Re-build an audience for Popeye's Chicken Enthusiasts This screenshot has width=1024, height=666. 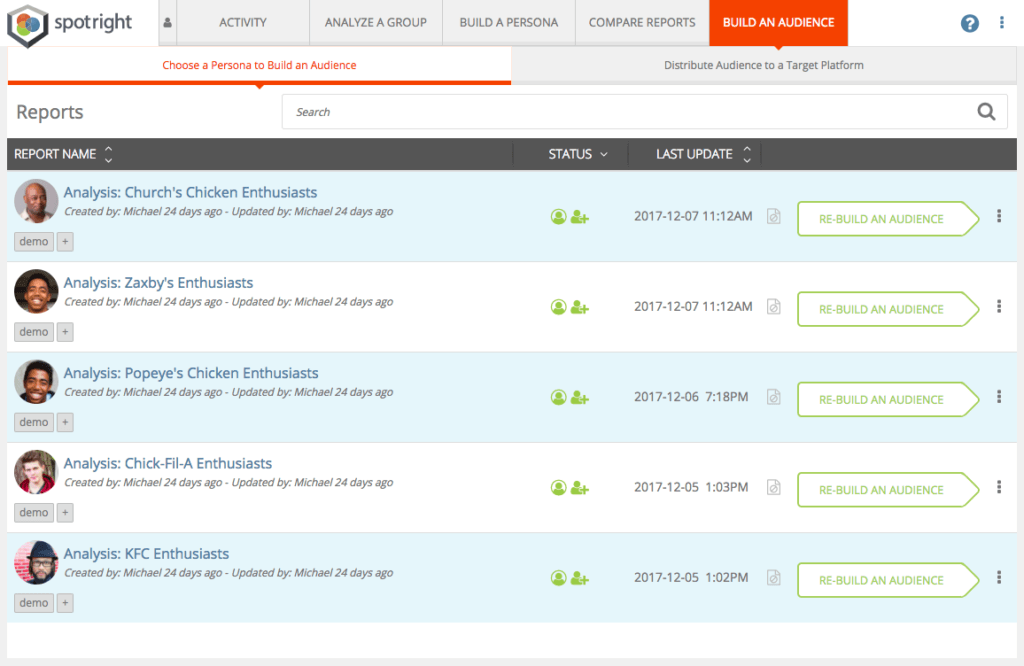tap(888, 400)
